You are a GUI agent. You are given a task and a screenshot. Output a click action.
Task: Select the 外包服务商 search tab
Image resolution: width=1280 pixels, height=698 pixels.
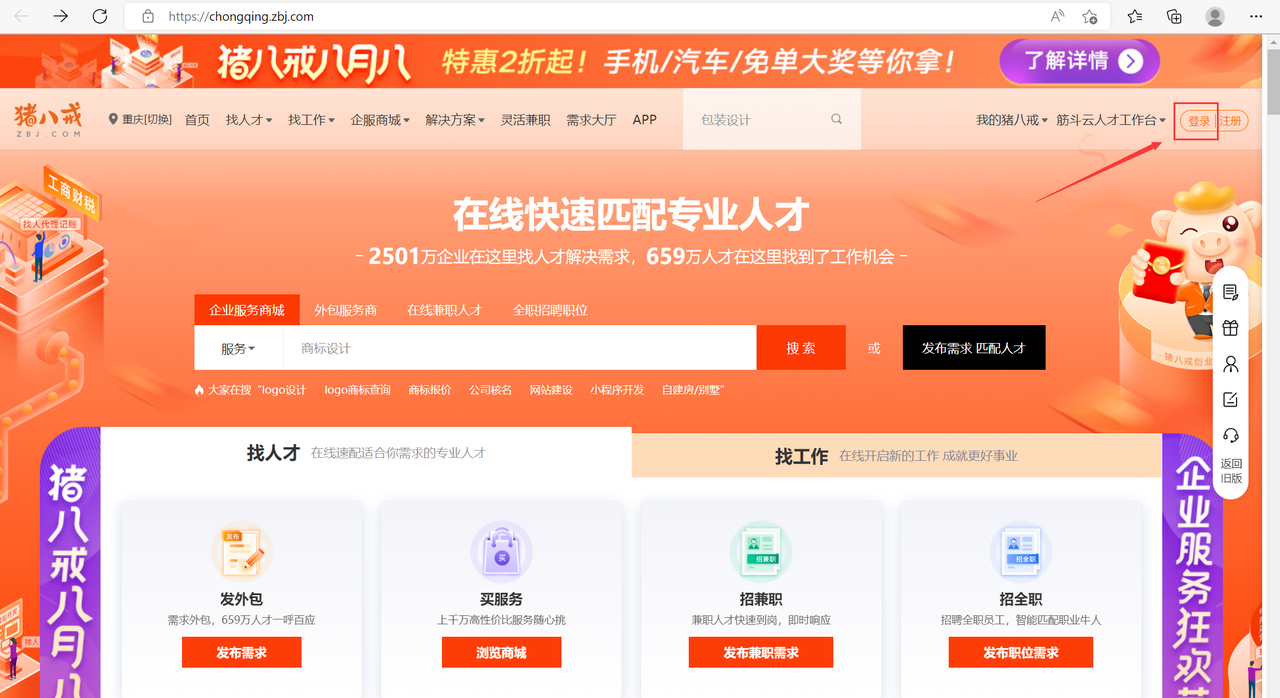(x=346, y=310)
